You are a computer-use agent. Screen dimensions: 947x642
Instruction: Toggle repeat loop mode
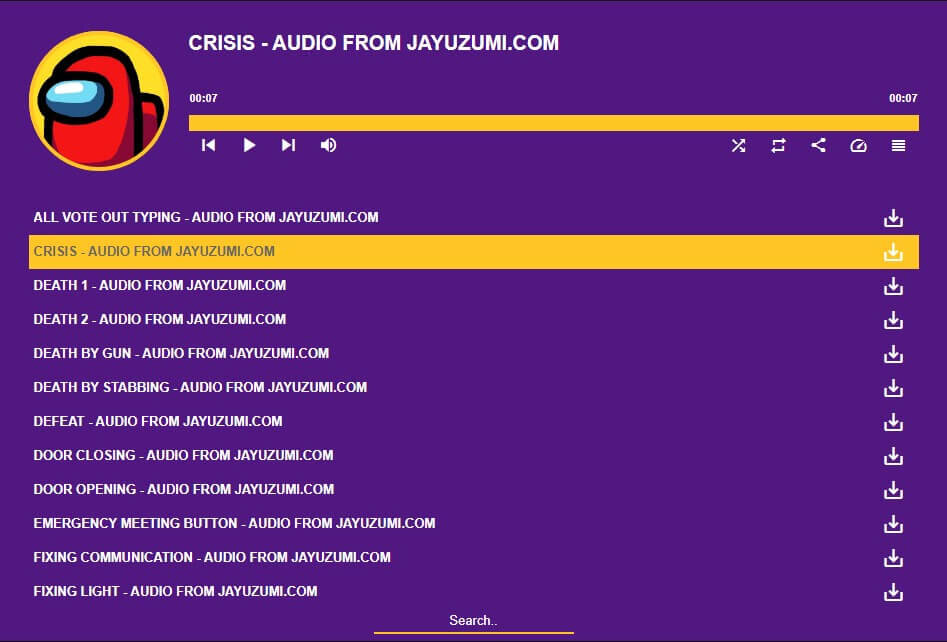778,146
